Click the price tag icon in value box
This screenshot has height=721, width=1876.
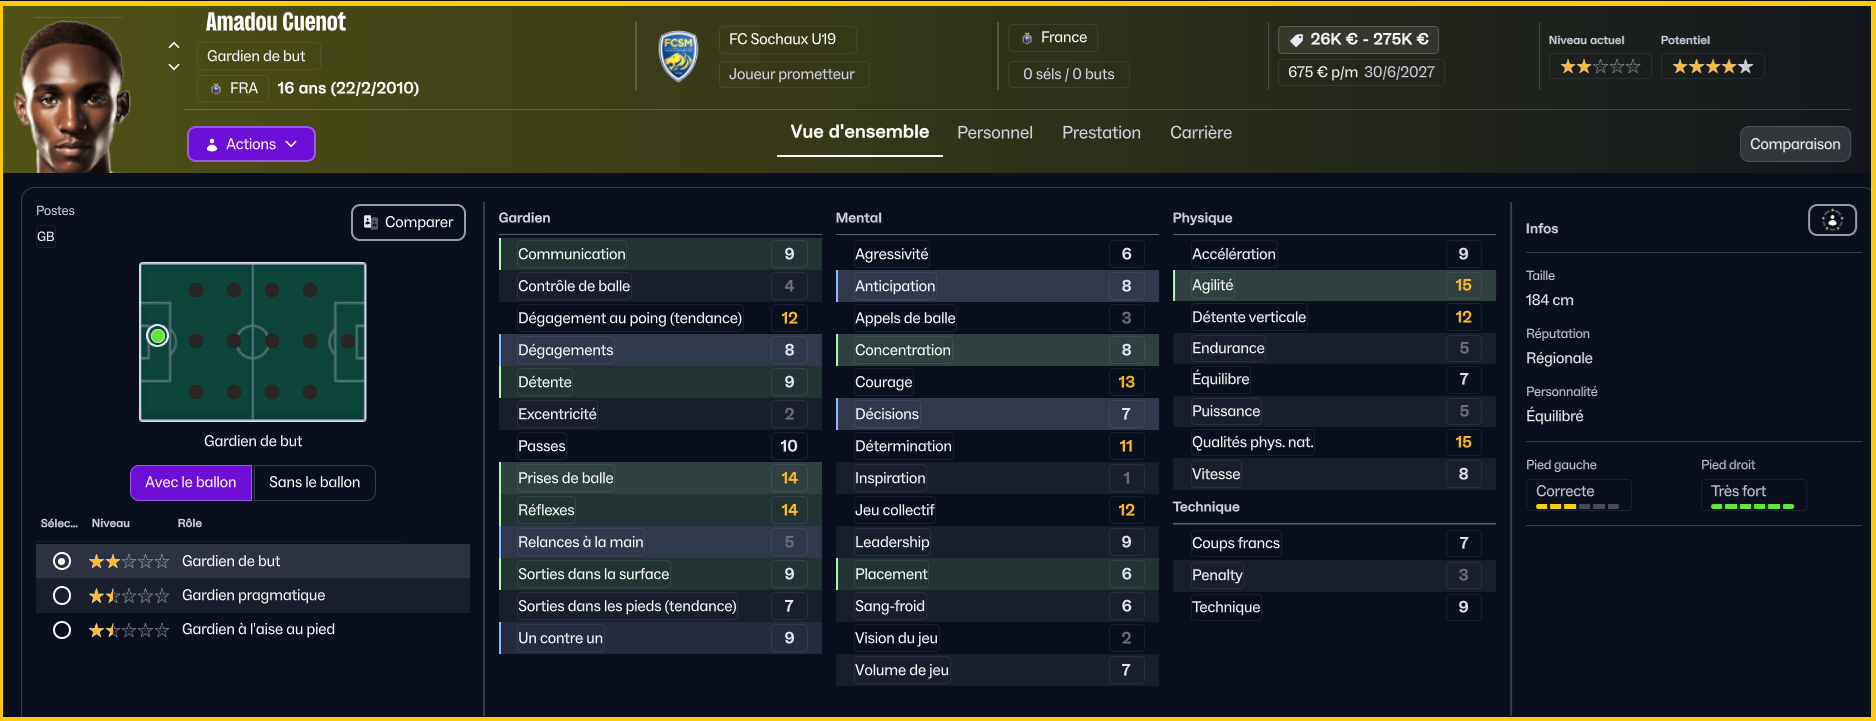tap(1297, 40)
